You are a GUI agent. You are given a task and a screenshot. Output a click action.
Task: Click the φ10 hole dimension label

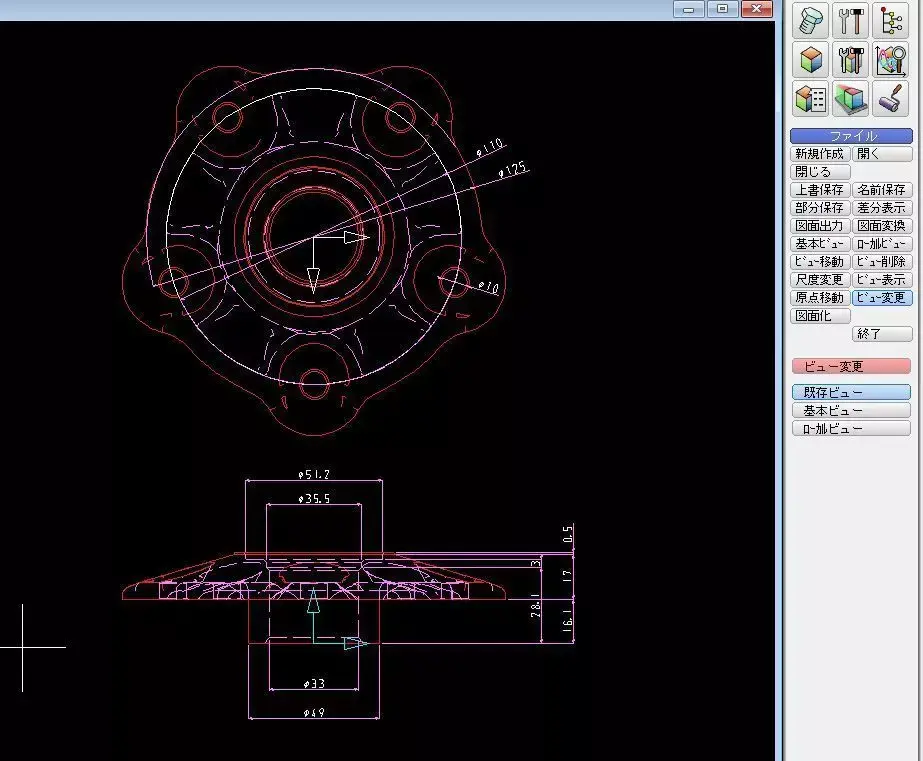pyautogui.click(x=488, y=288)
